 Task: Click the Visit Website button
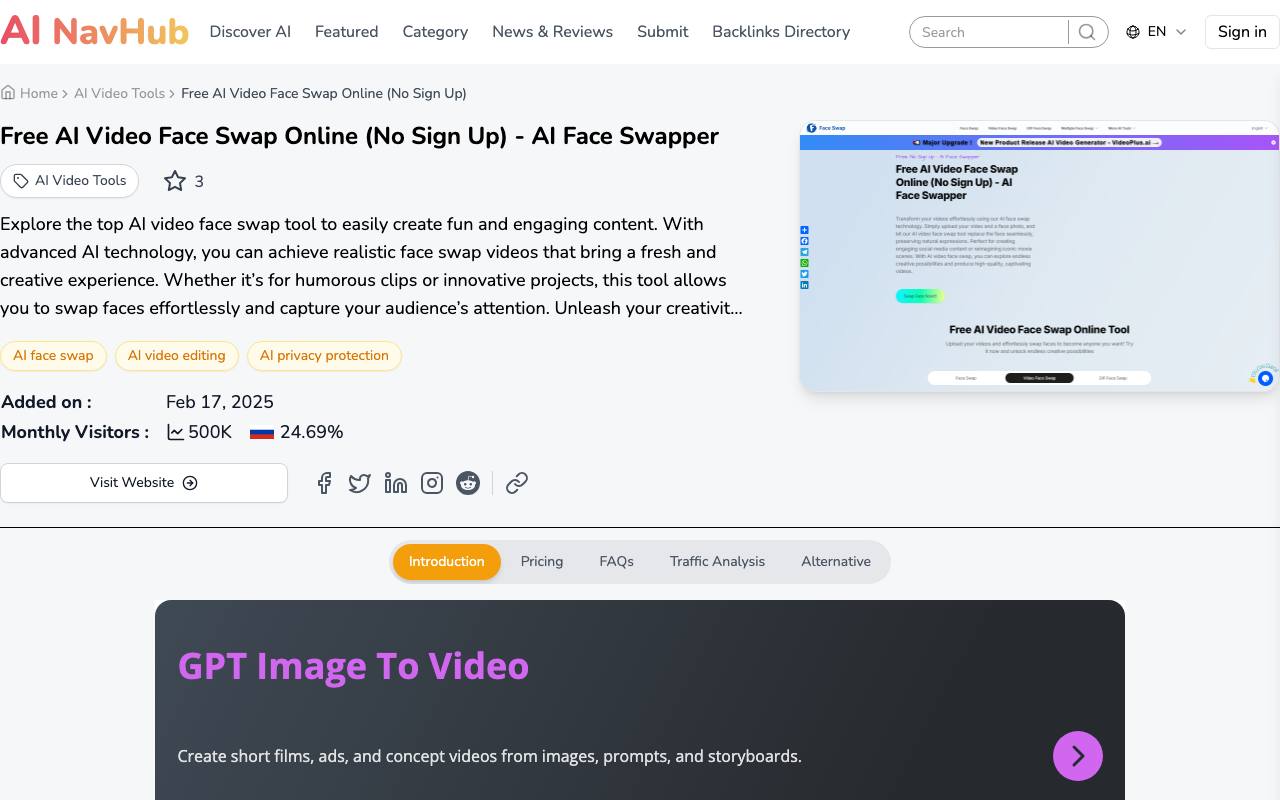pos(144,483)
